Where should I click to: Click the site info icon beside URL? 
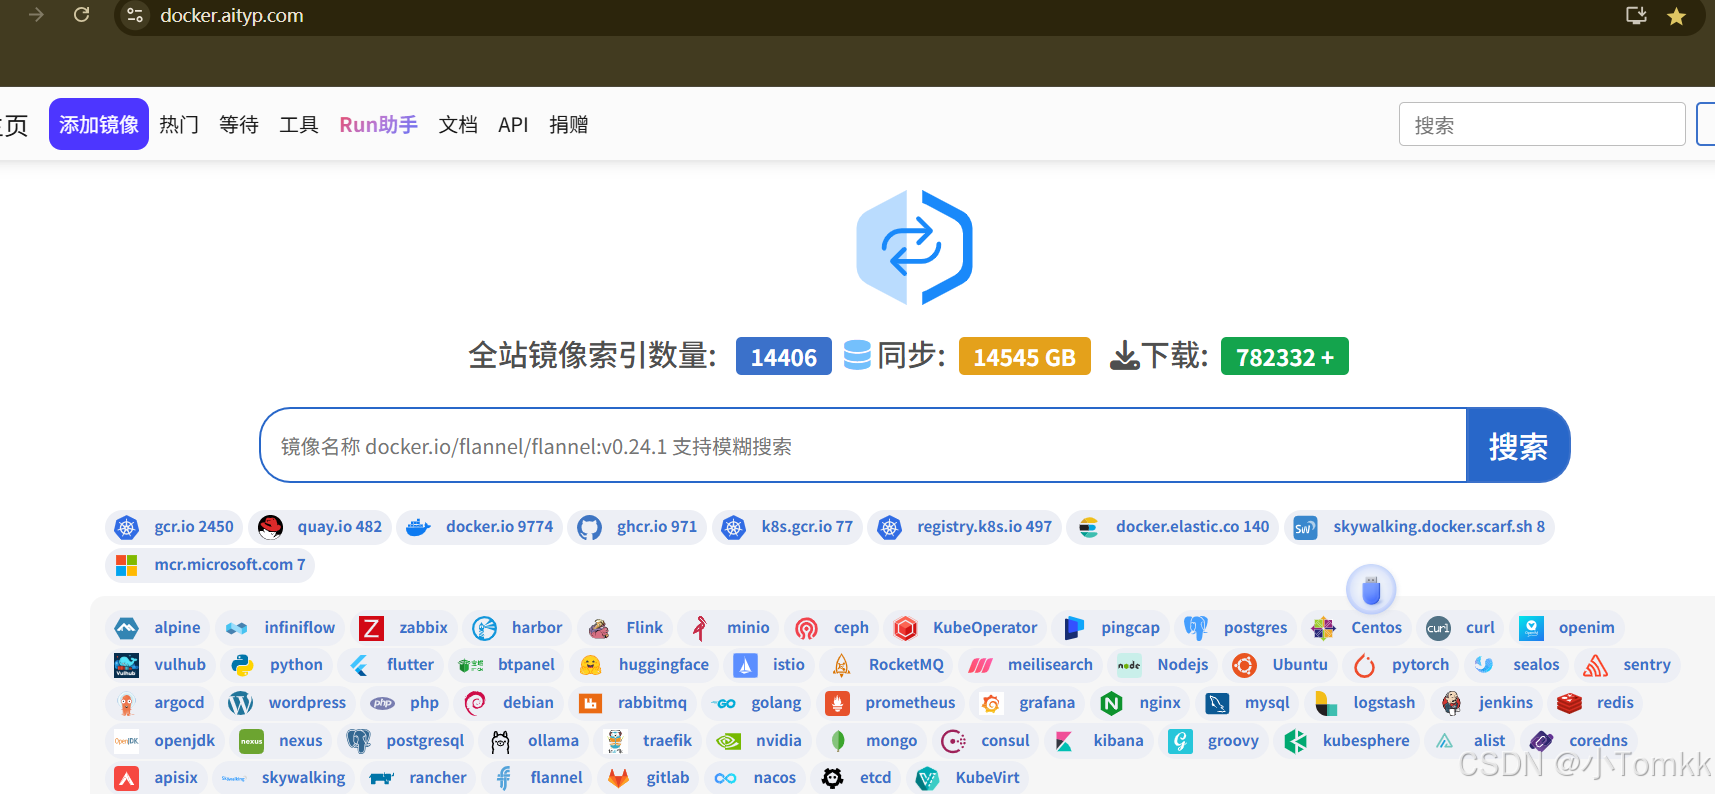[x=135, y=15]
